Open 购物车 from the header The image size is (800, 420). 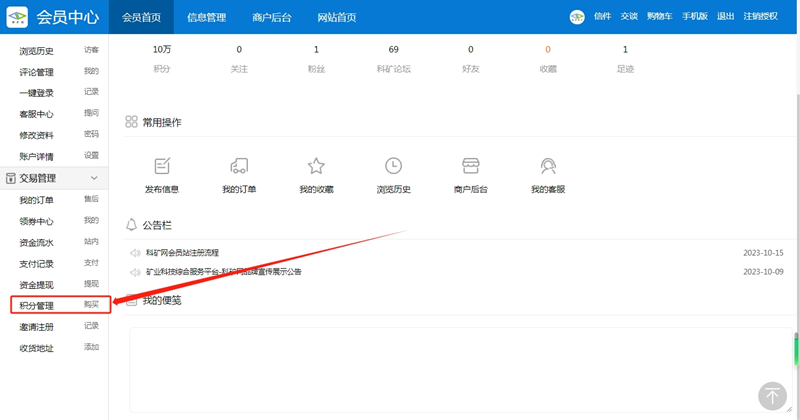pos(658,17)
